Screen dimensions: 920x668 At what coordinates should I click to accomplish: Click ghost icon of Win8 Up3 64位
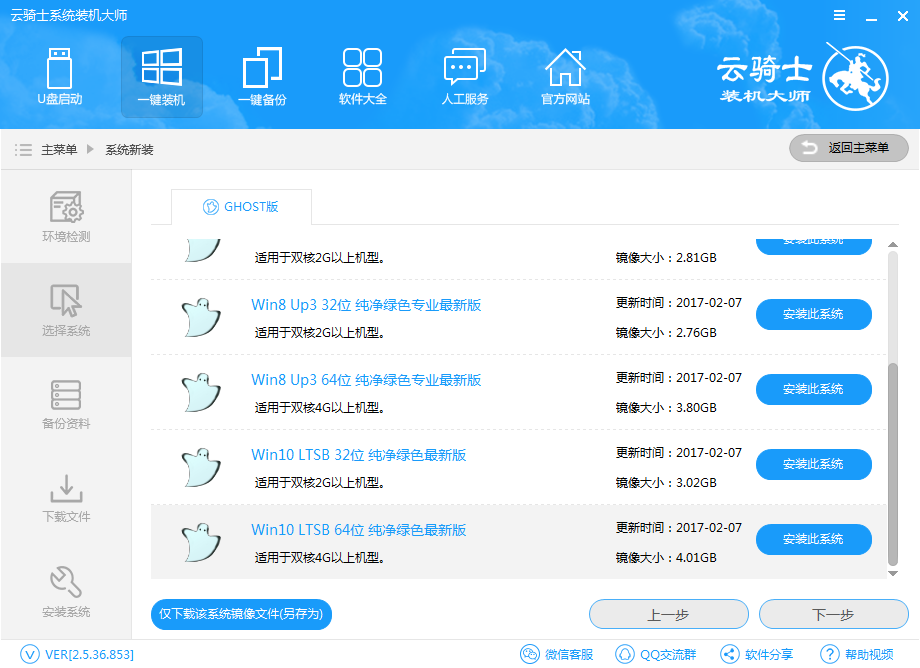(201, 392)
